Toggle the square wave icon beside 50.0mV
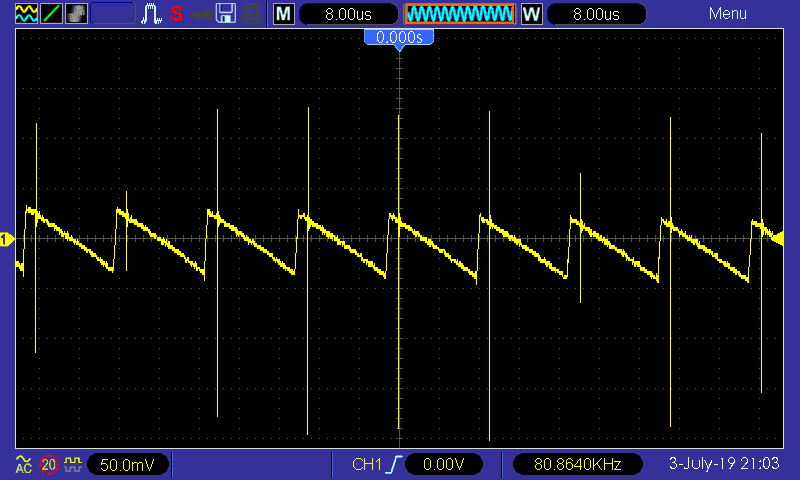The image size is (800, 480). point(73,464)
